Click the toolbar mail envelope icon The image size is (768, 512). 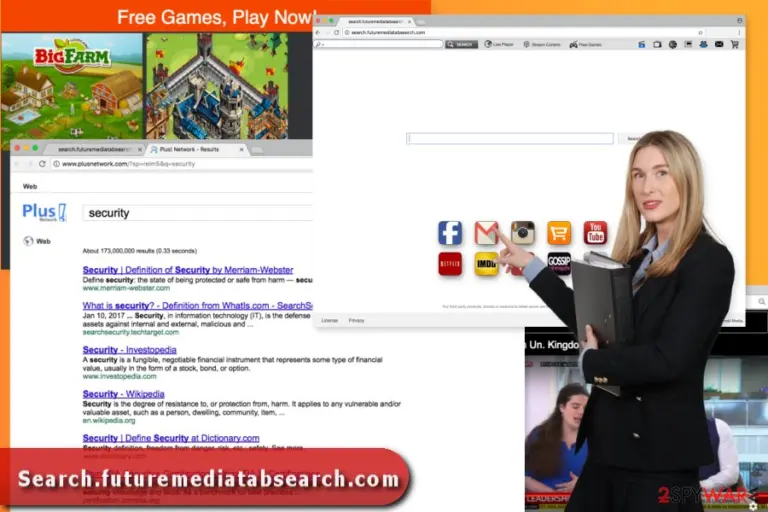(719, 44)
